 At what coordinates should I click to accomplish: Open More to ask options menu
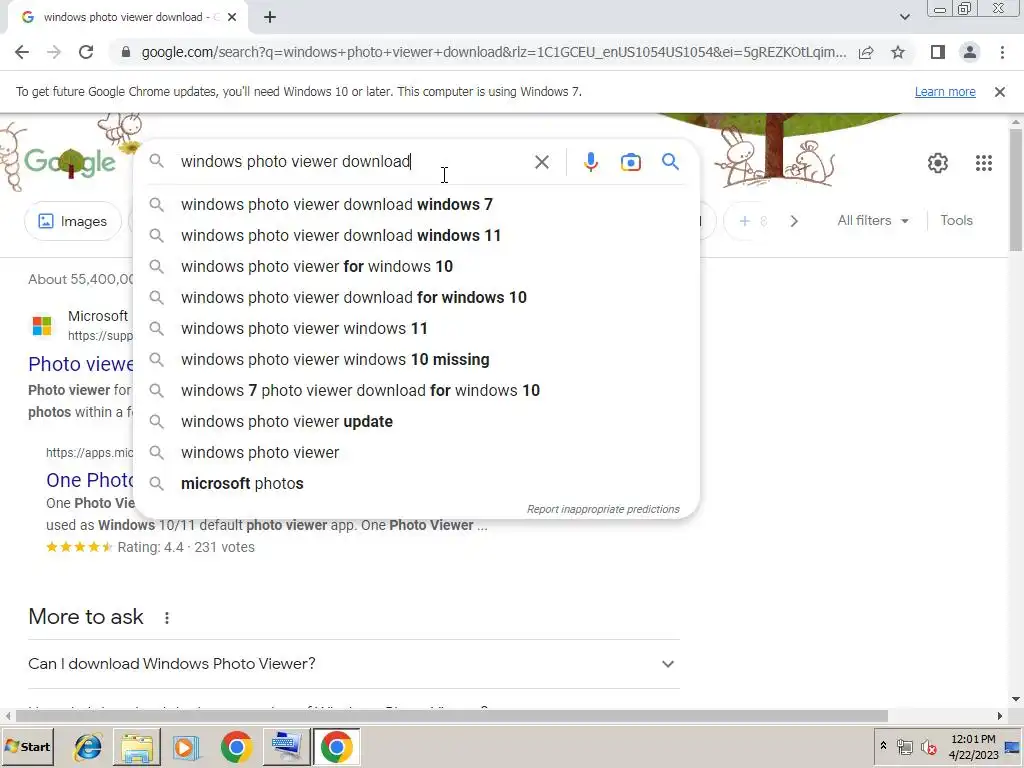coord(167,618)
